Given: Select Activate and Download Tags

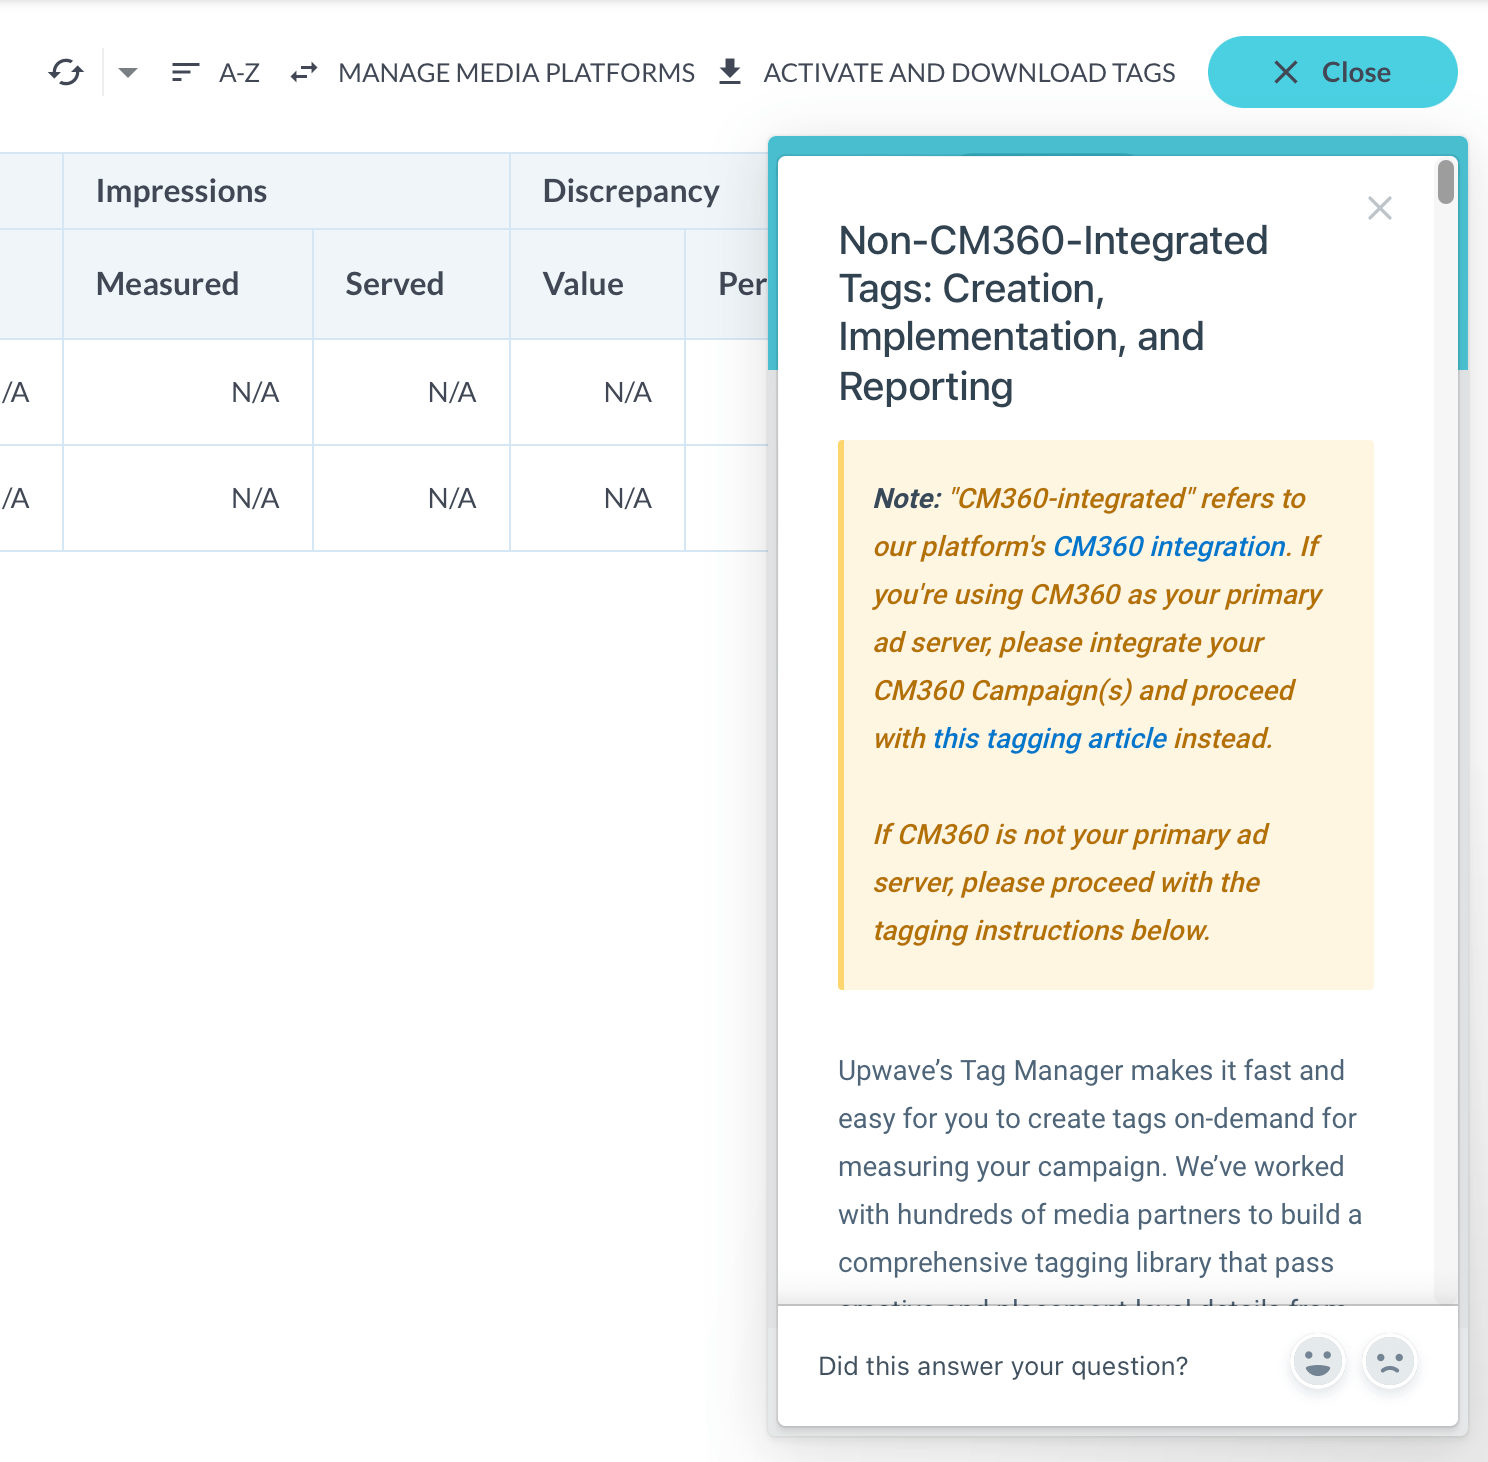Looking at the screenshot, I should tap(969, 72).
